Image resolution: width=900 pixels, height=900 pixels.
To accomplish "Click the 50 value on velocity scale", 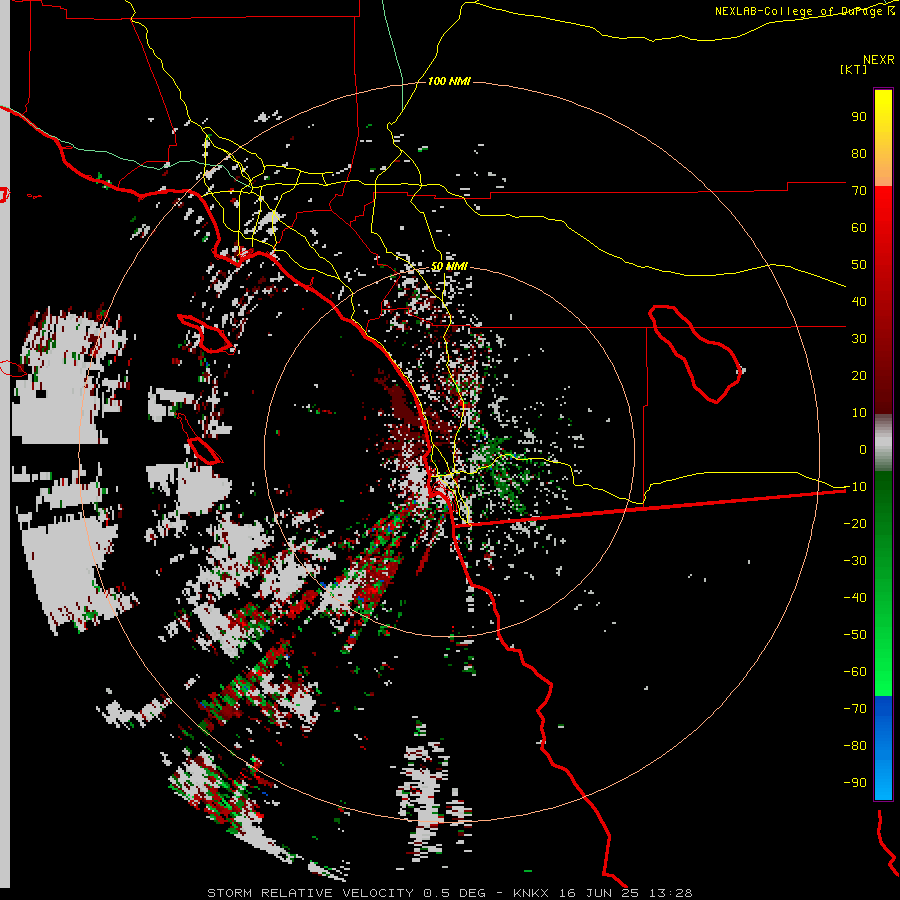I will 859,265.
